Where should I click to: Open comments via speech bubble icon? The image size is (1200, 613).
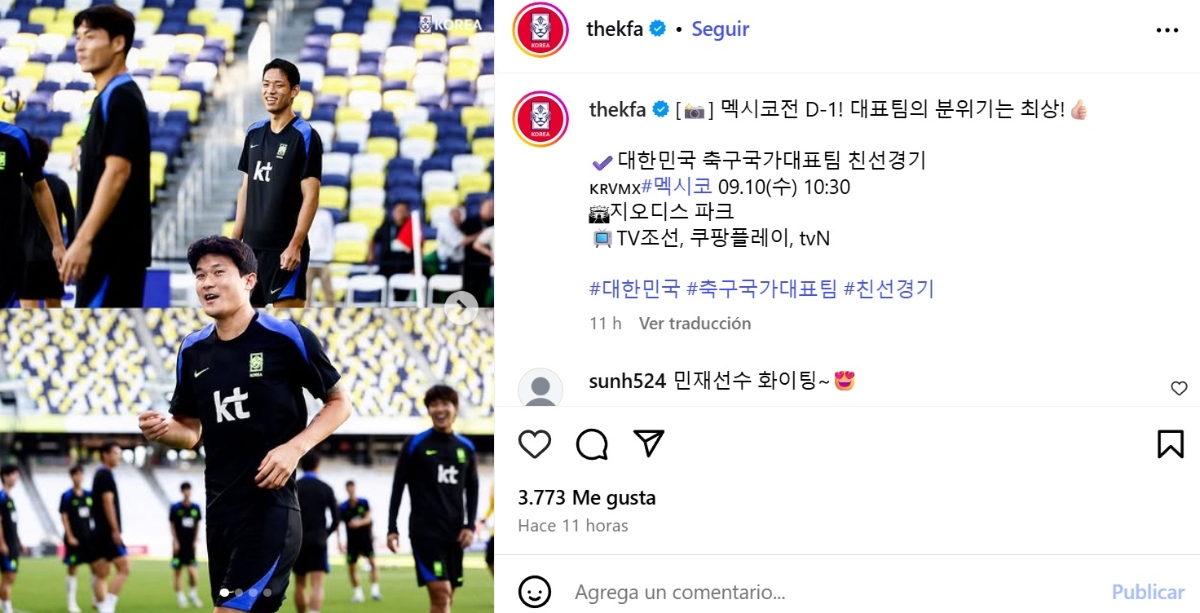coord(592,443)
